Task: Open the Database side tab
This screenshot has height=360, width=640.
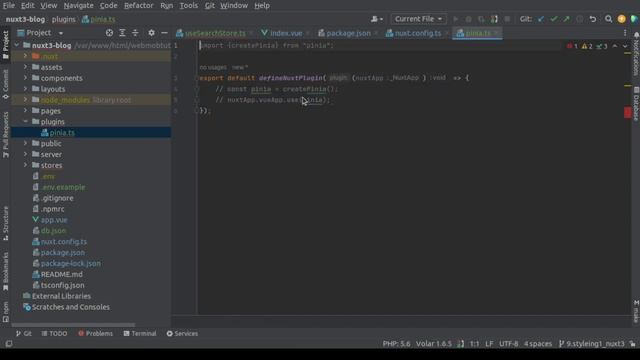Action: click(x=636, y=104)
